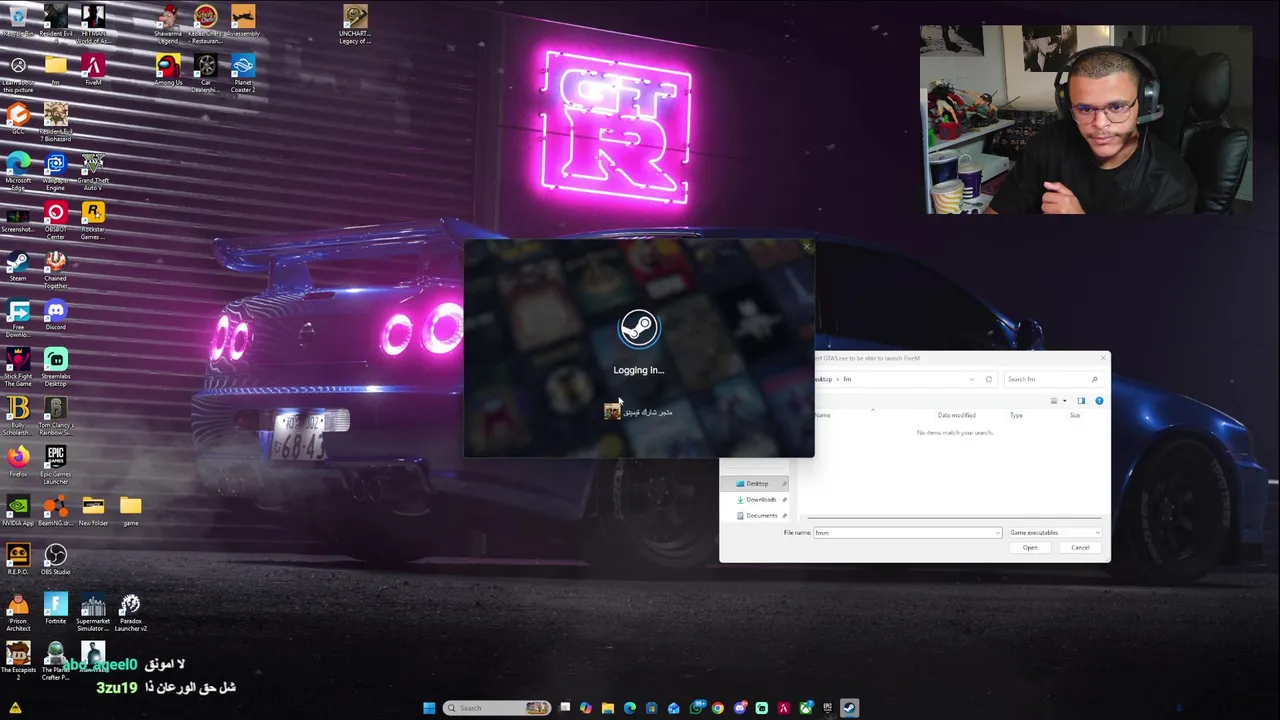Sort by the Size column header
This screenshot has height=720, width=1280.
pos(1075,415)
